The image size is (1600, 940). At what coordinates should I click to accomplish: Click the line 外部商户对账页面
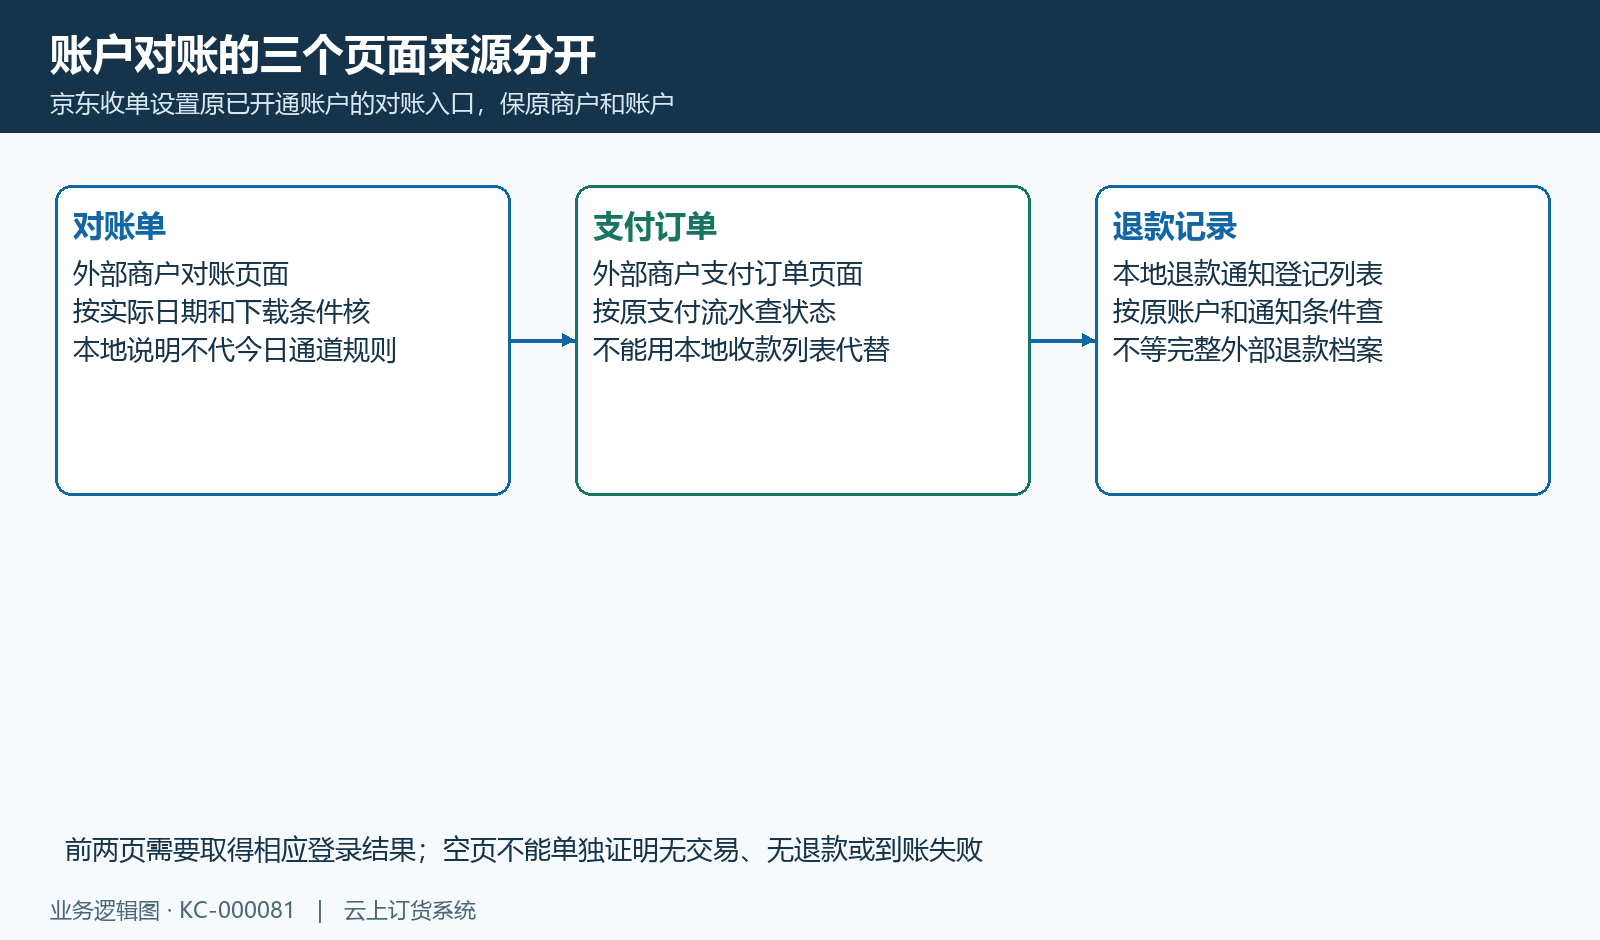tap(181, 274)
